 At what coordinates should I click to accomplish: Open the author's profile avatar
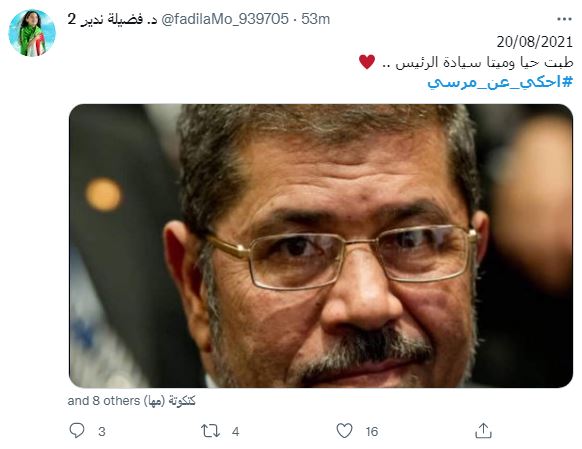point(32,33)
